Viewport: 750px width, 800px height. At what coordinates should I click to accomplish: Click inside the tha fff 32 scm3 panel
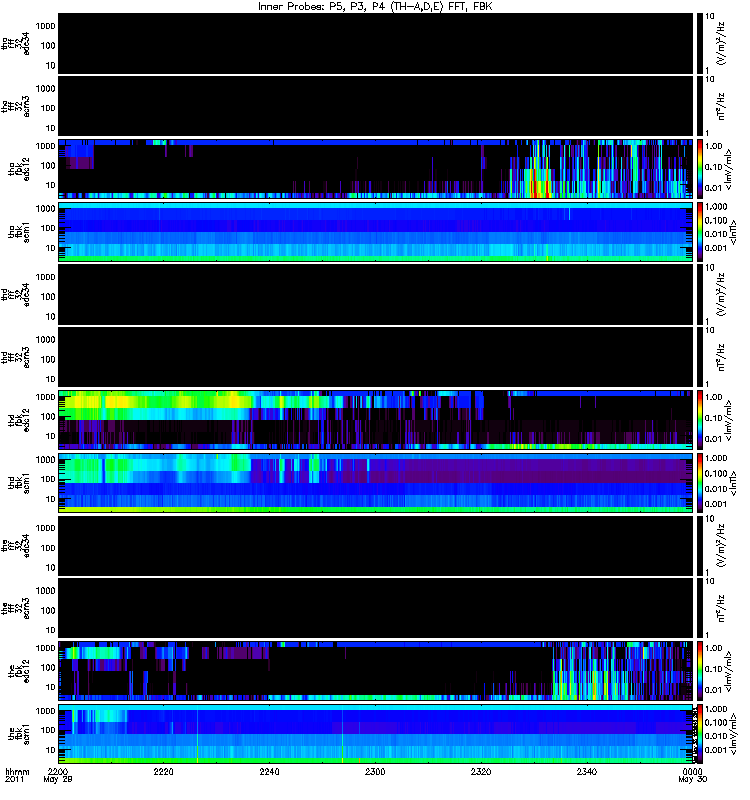(x=376, y=106)
